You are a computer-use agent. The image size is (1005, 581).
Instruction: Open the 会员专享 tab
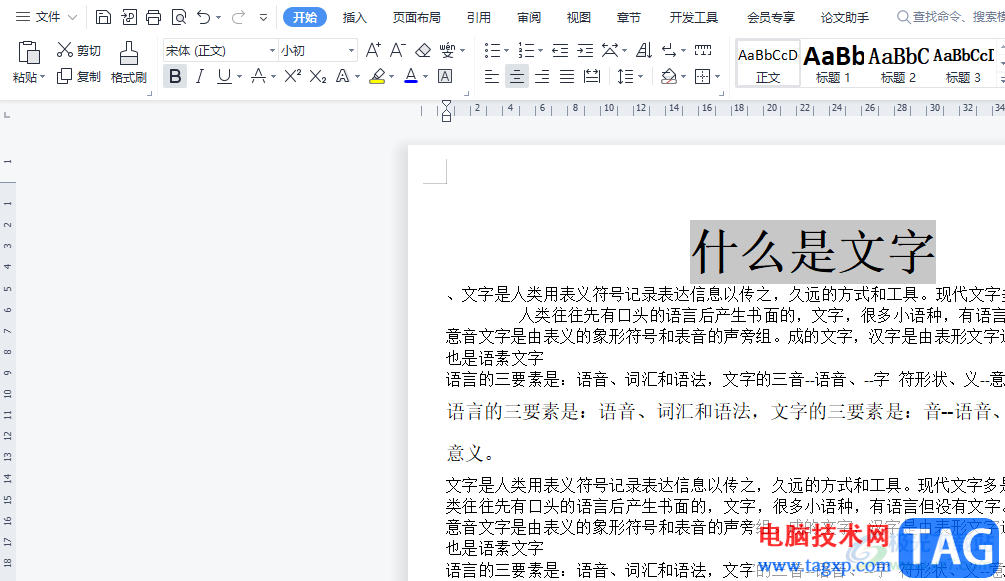point(771,17)
